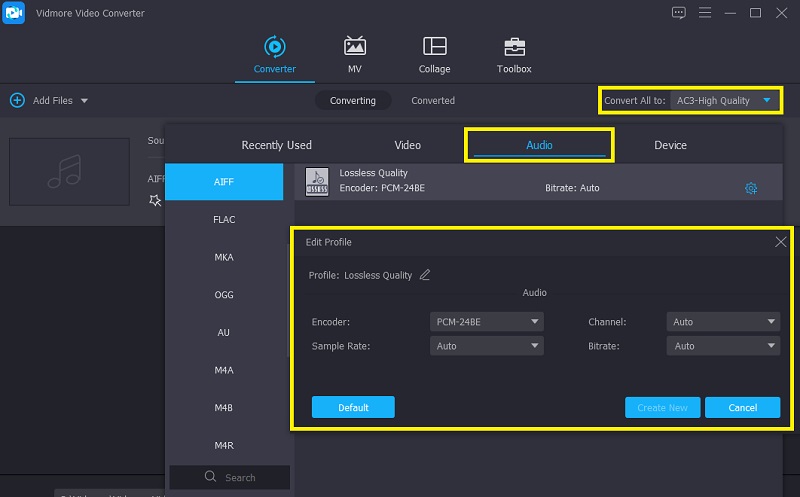Viewport: 800px width, 497px height.
Task: Click the Cancel button
Action: (x=742, y=408)
